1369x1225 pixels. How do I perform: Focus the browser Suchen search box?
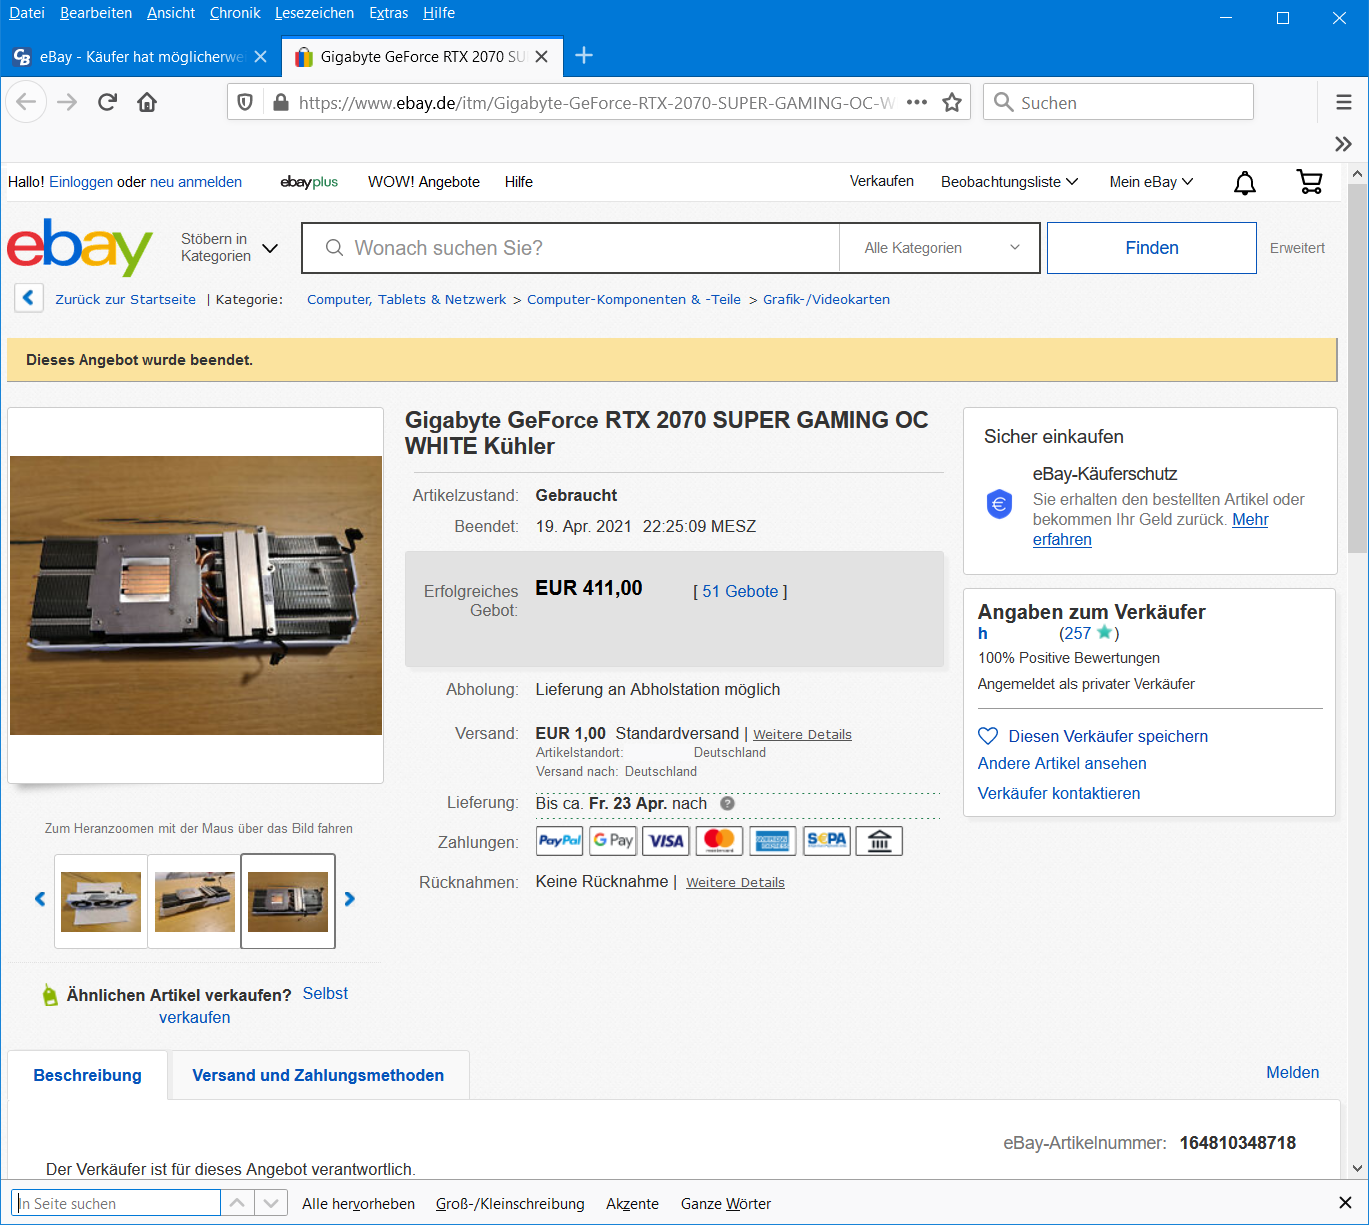[1119, 102]
